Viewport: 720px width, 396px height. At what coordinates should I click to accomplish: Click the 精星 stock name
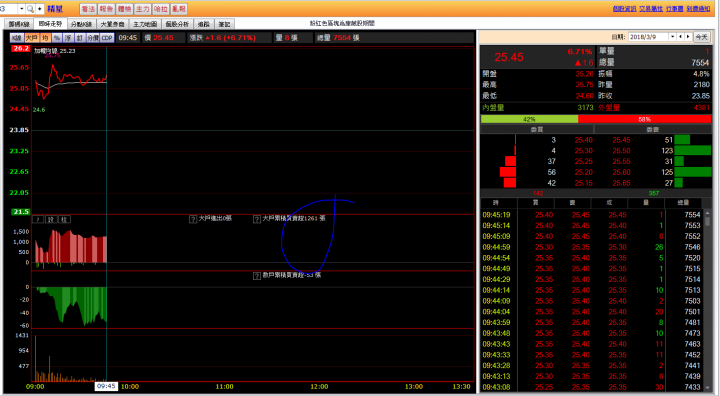[x=55, y=9]
